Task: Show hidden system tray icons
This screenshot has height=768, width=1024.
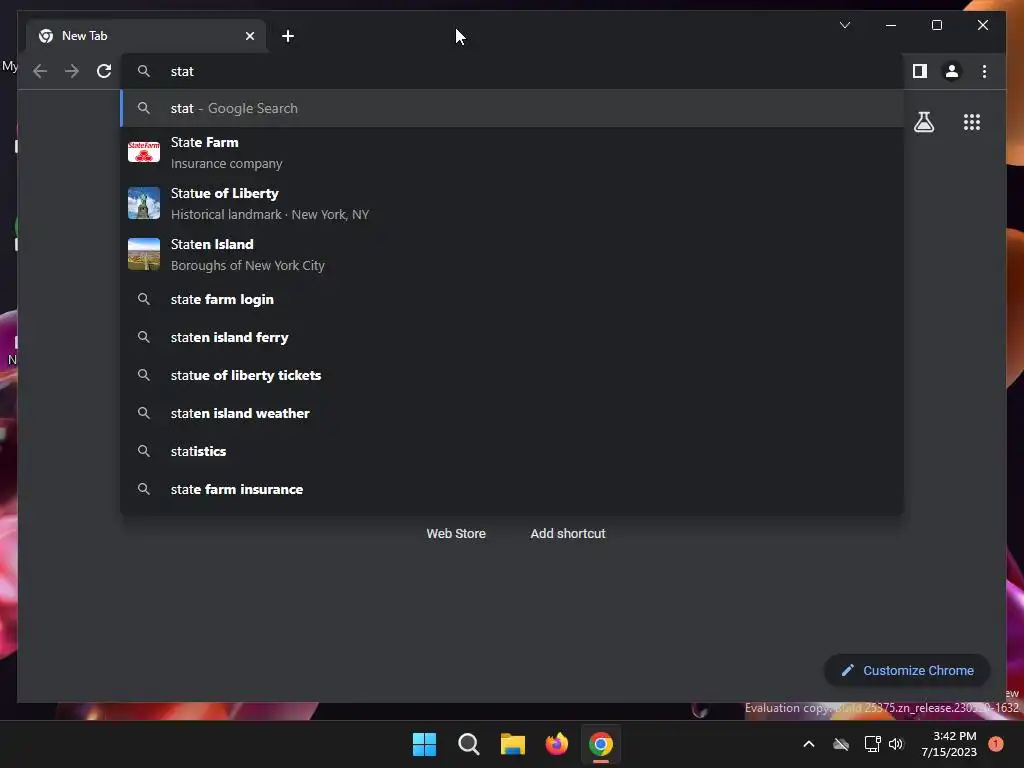Action: (x=808, y=744)
